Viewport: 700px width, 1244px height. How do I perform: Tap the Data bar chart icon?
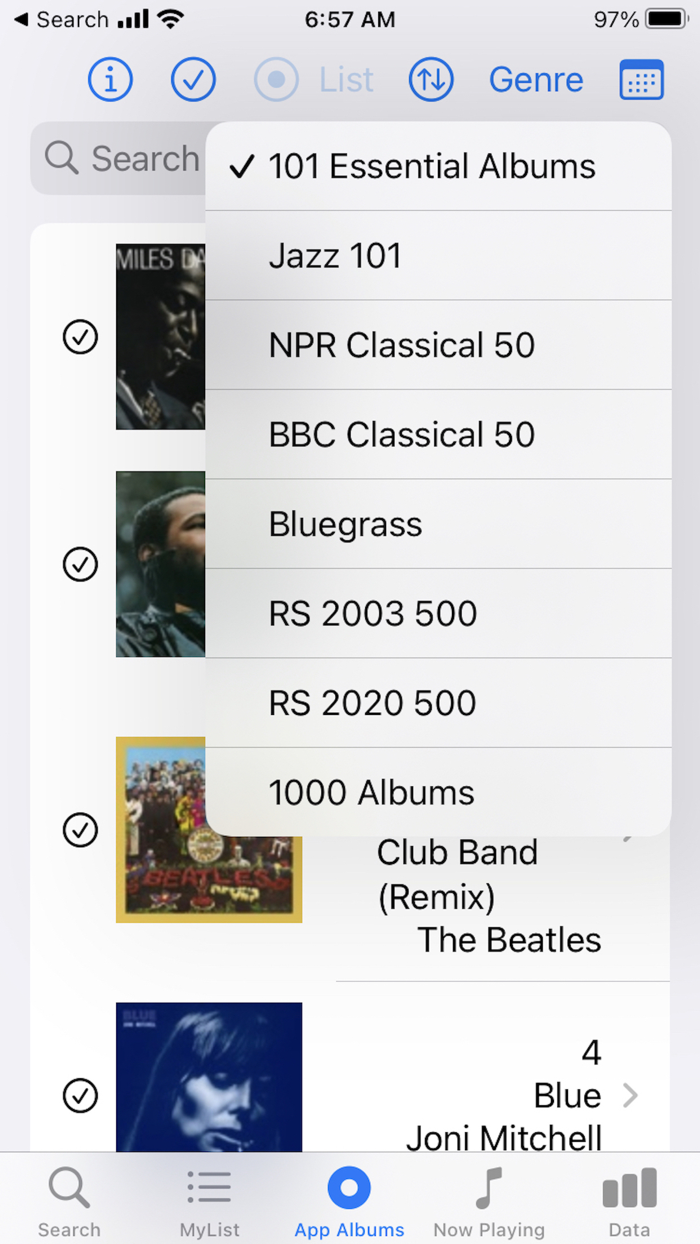pyautogui.click(x=628, y=1190)
